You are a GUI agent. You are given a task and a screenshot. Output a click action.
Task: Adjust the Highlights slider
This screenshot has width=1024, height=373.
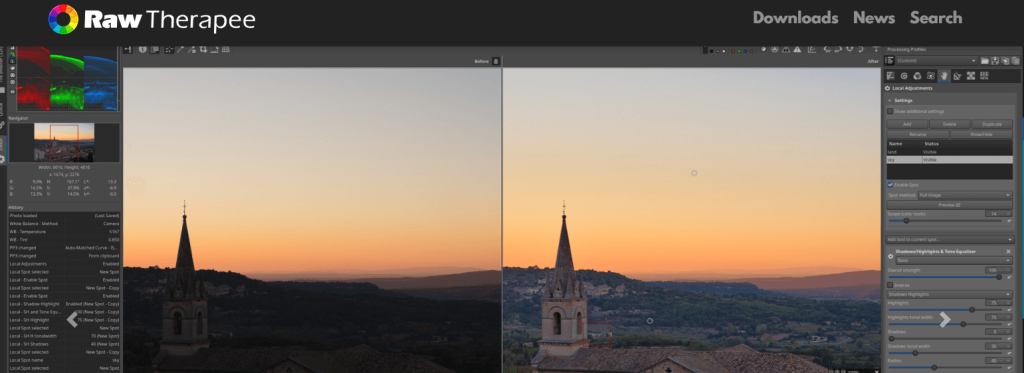[x=945, y=310]
